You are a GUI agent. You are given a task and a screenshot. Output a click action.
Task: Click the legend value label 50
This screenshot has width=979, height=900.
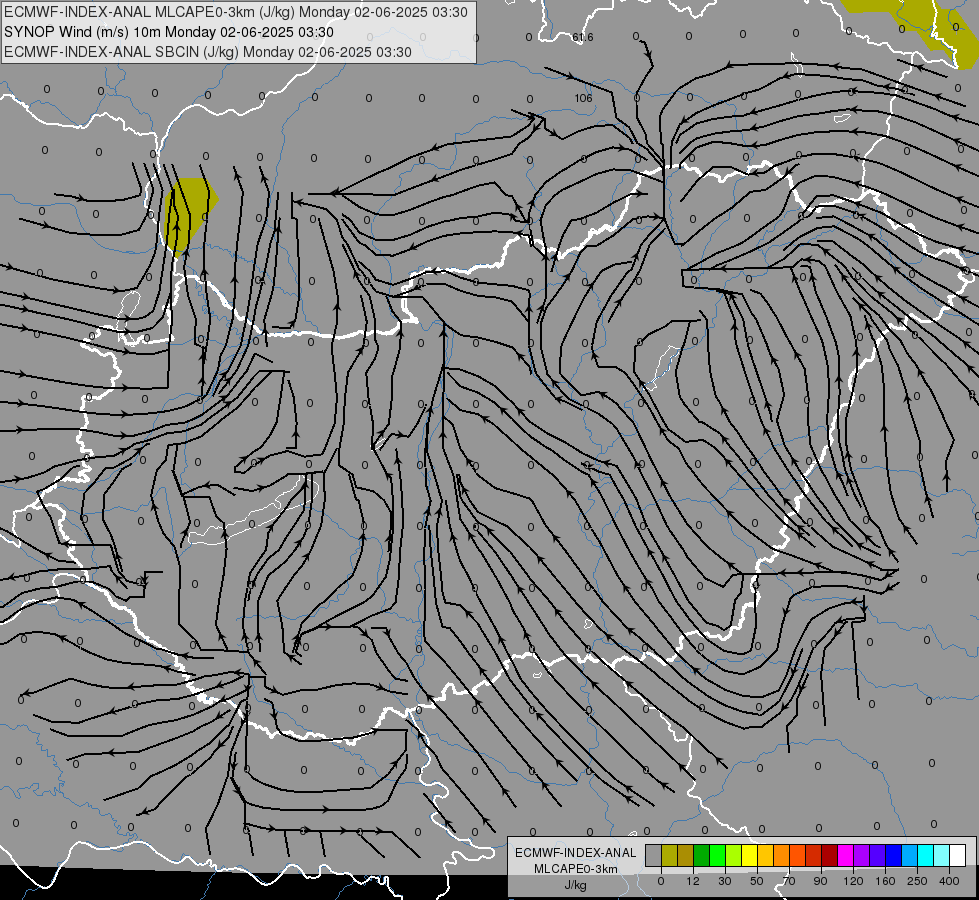757,881
